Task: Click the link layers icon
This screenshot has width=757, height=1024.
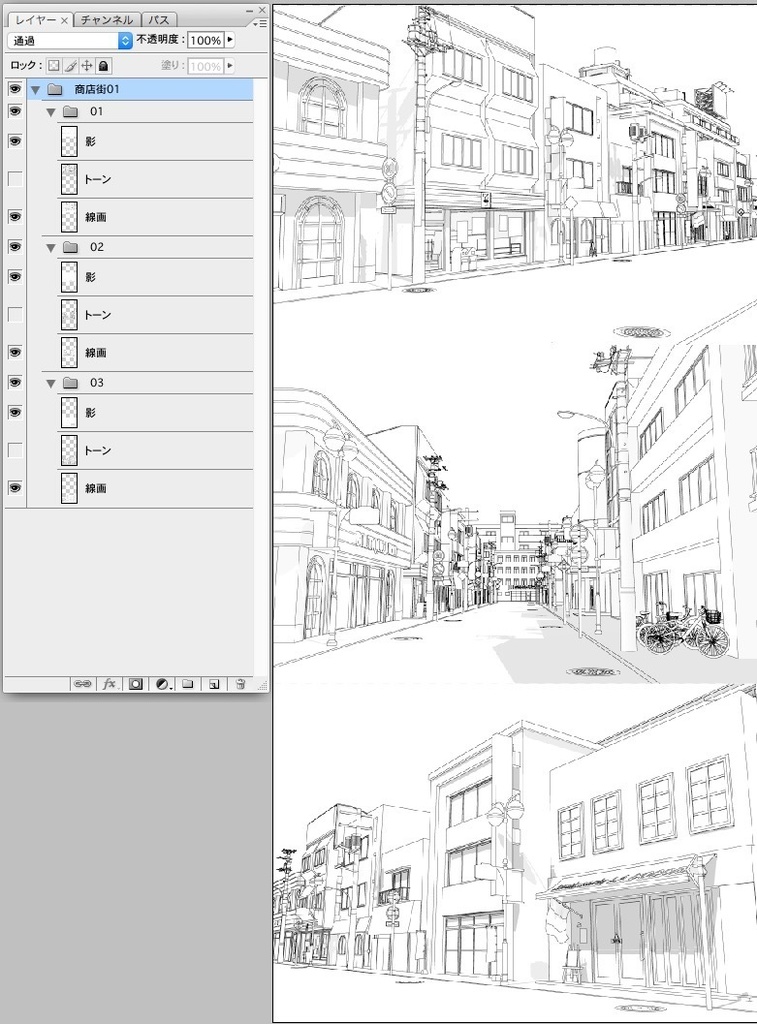Action: click(82, 684)
